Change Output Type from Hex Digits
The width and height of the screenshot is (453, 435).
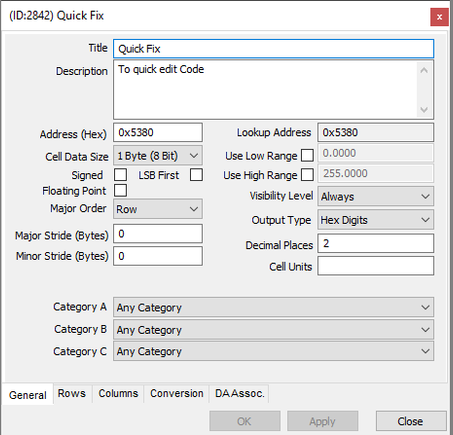[x=376, y=220]
